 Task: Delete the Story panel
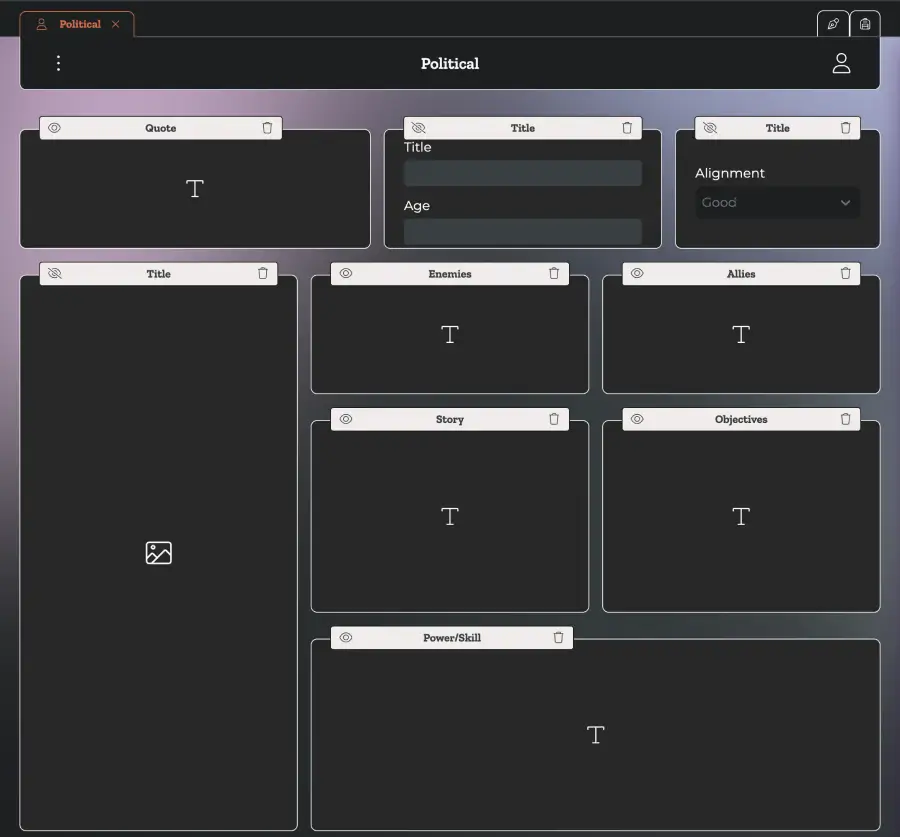pos(554,419)
